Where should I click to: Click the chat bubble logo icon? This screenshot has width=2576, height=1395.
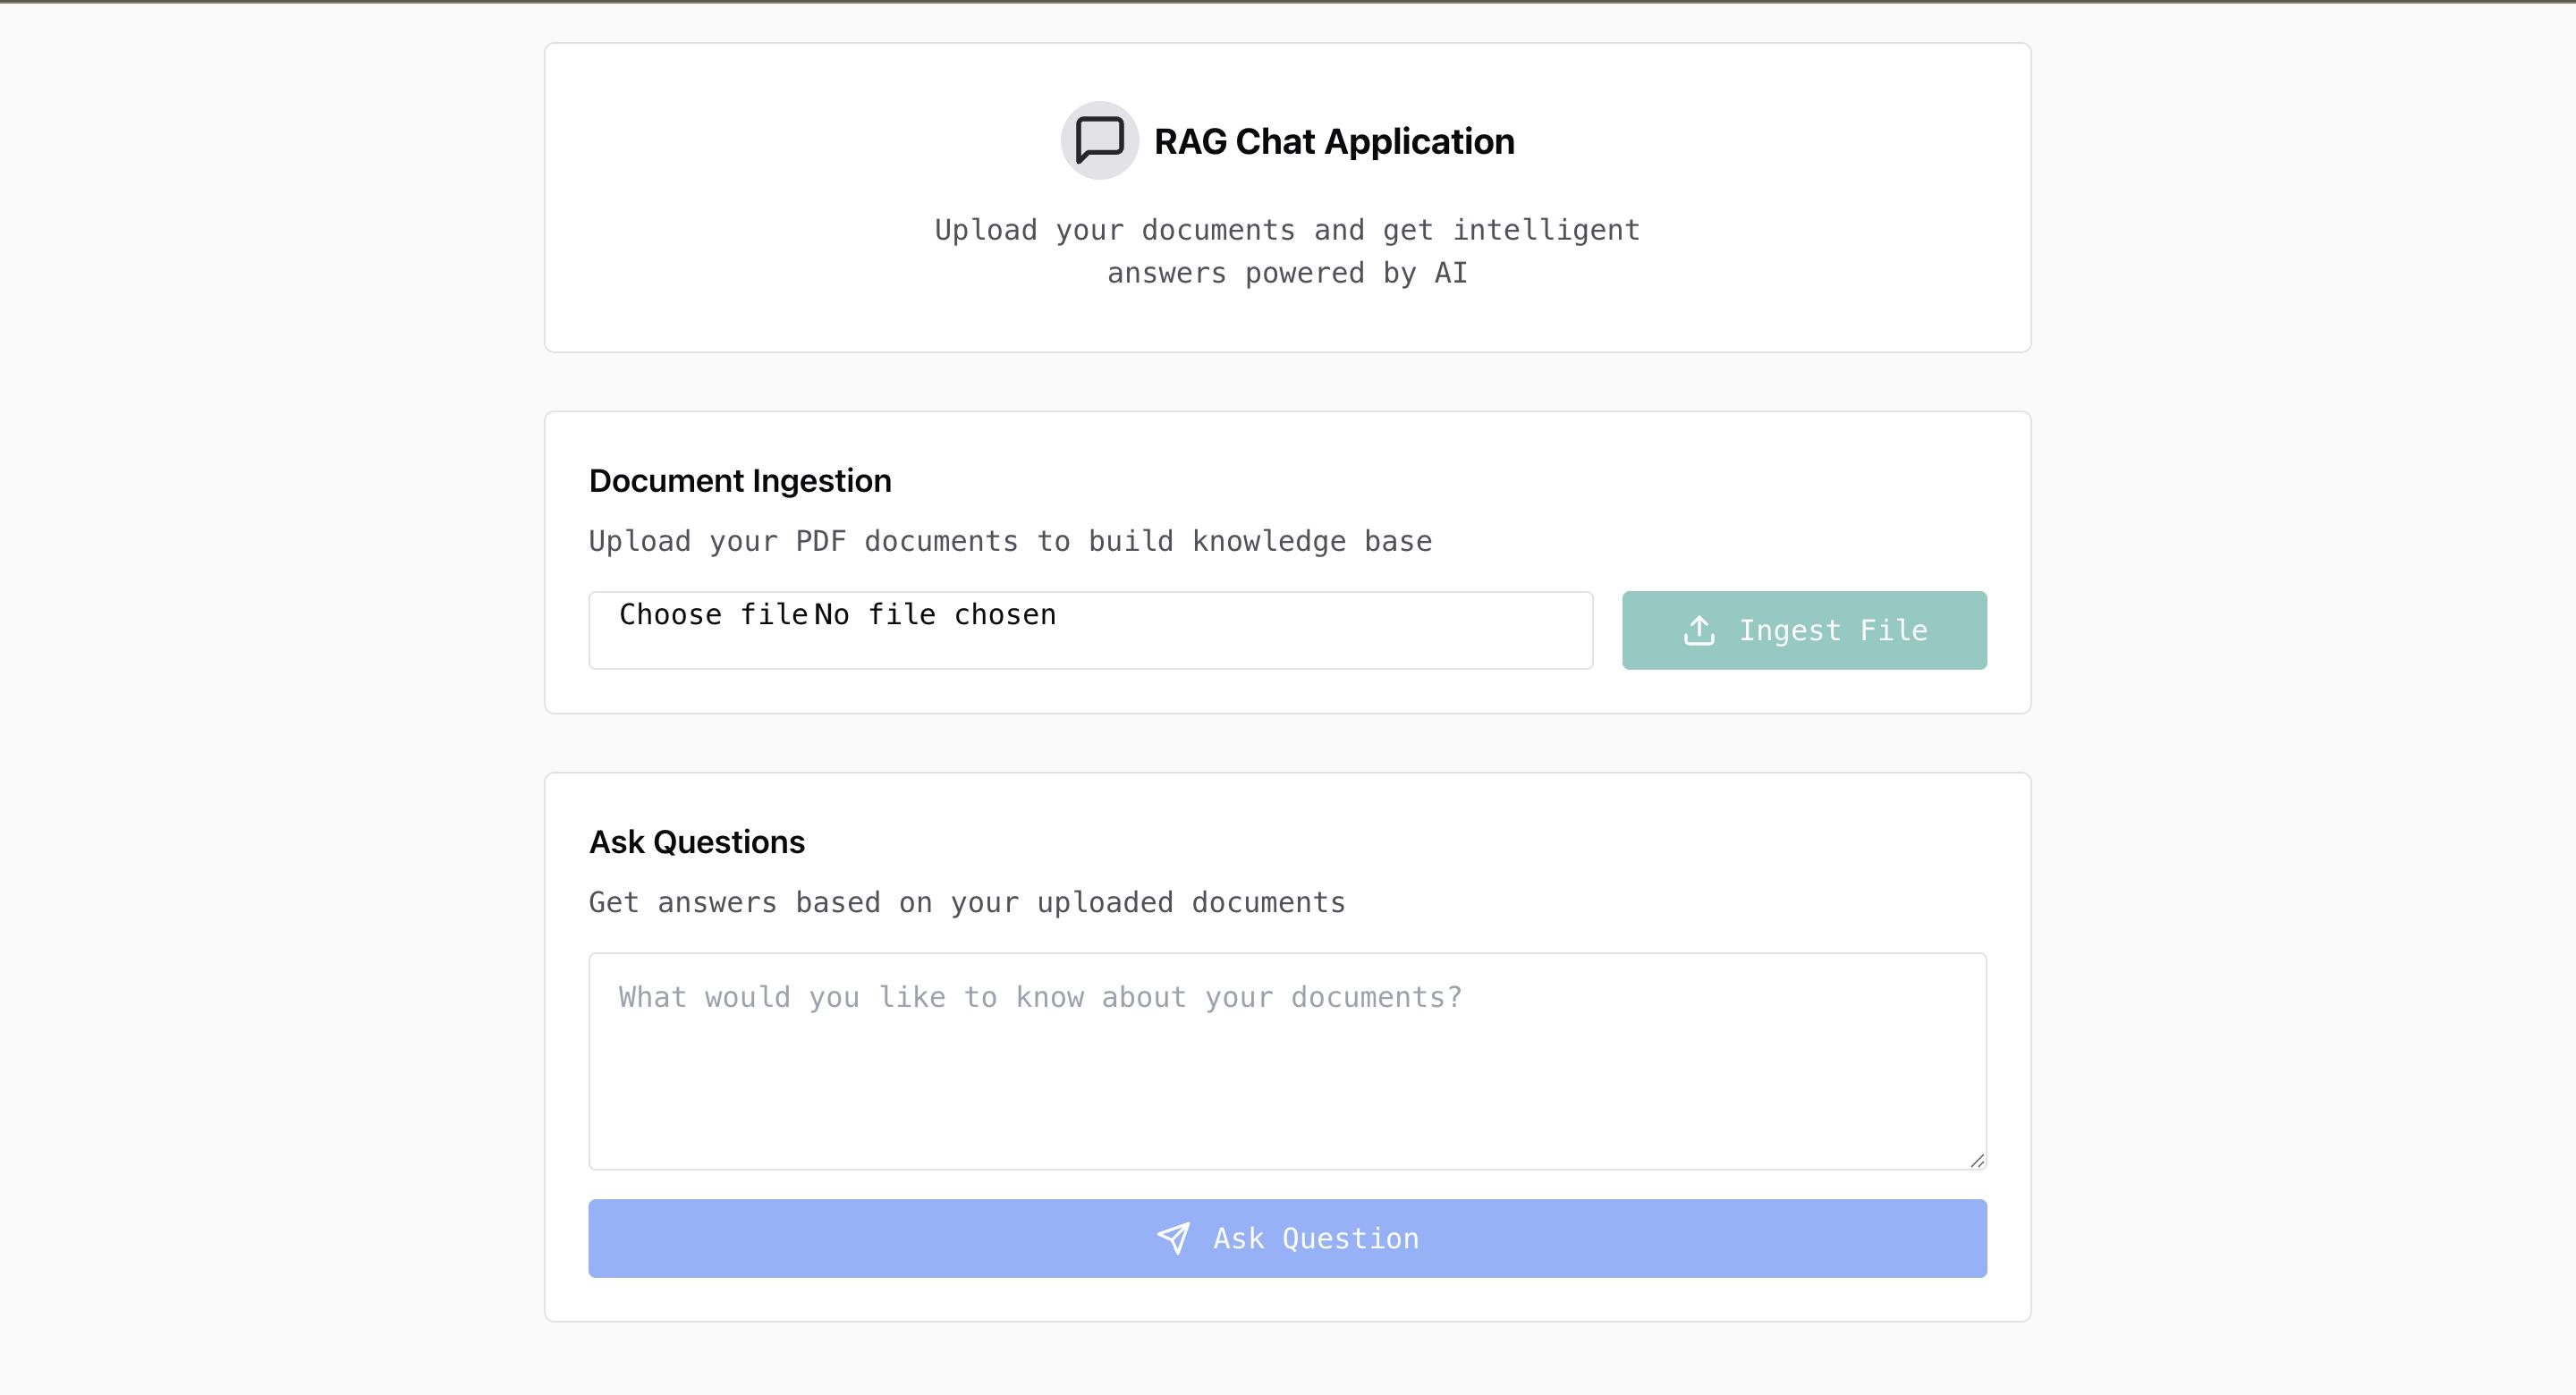click(x=1099, y=140)
